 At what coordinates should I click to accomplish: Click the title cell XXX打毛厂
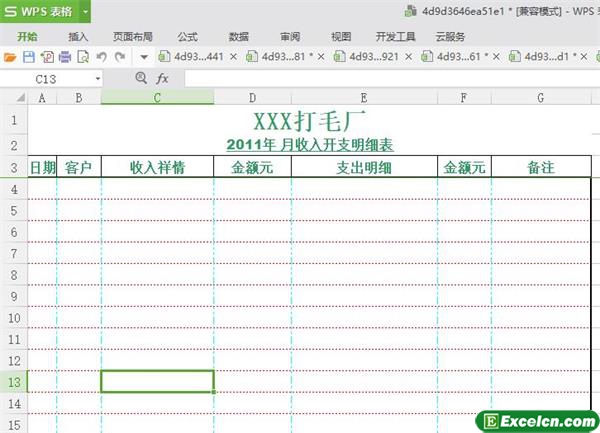point(310,122)
